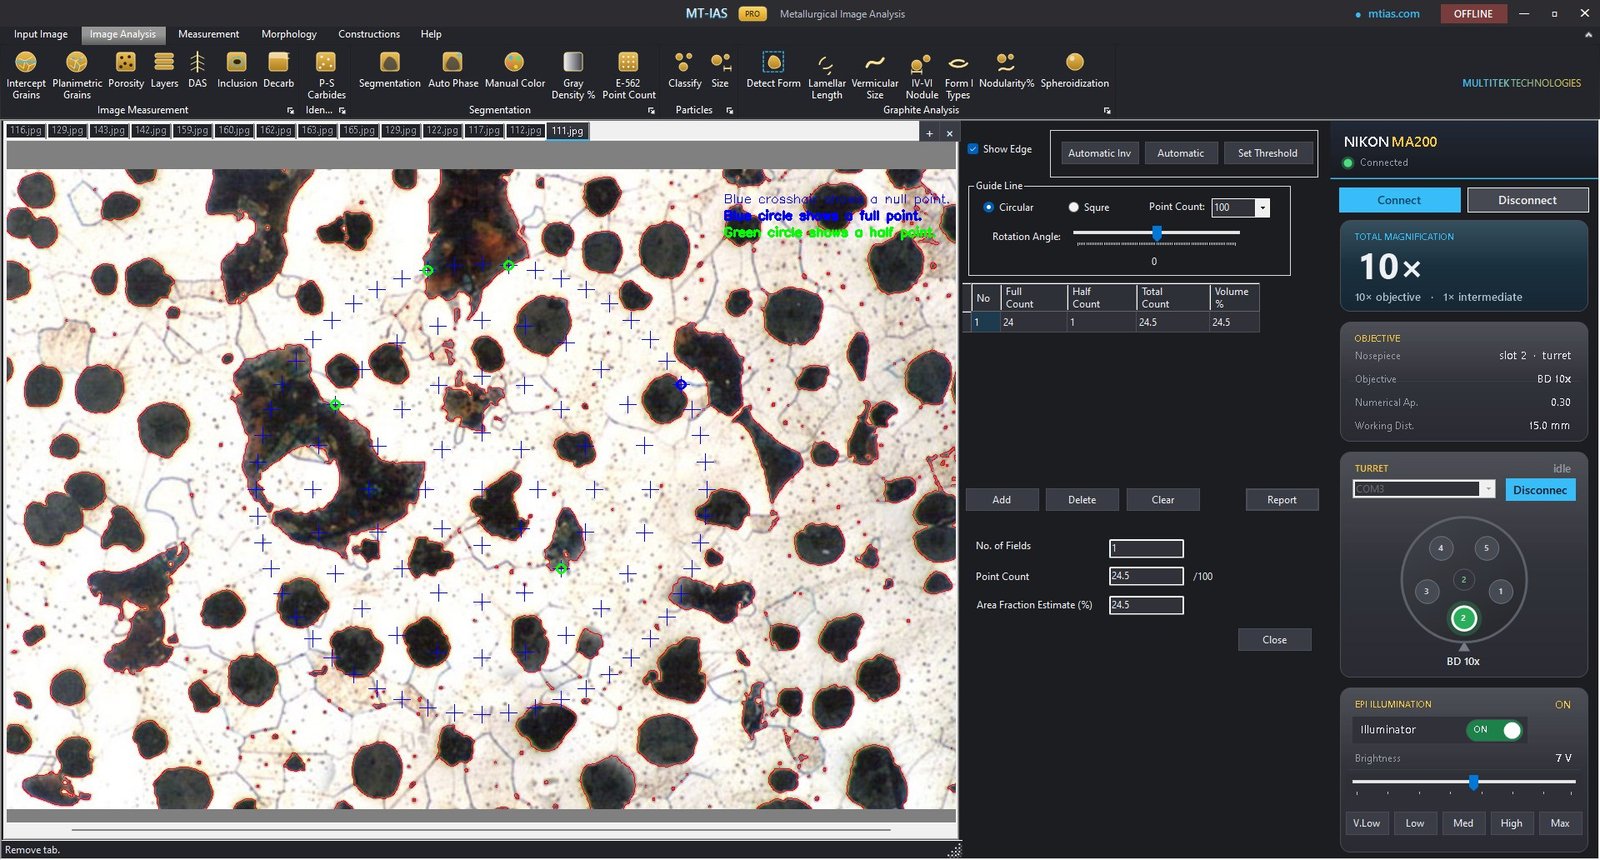The image size is (1600, 860).
Task: Open the Segmentation tool
Action: [x=390, y=71]
